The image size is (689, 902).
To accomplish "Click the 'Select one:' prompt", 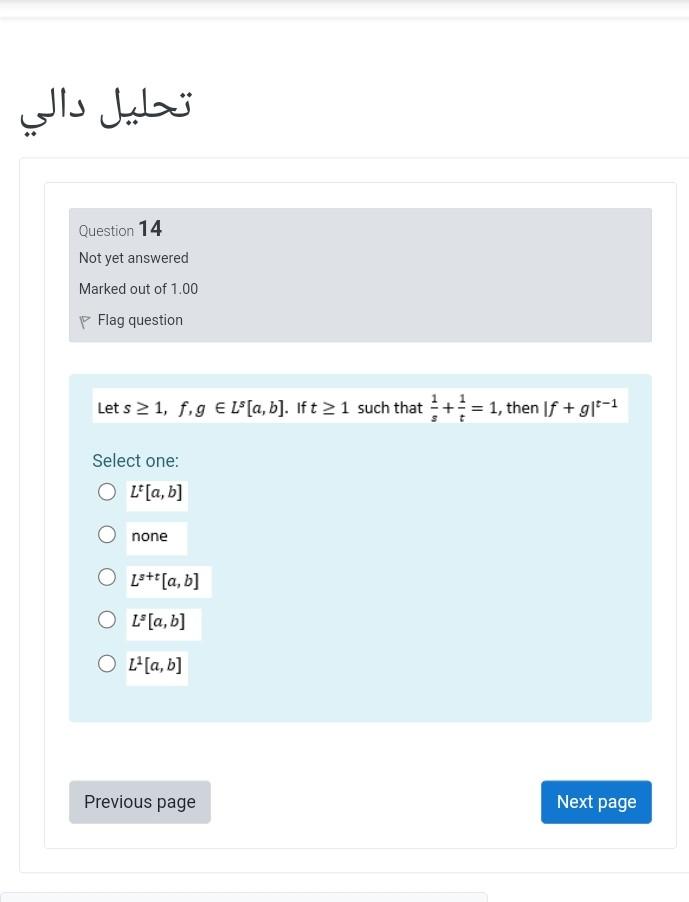I will pos(135,461).
